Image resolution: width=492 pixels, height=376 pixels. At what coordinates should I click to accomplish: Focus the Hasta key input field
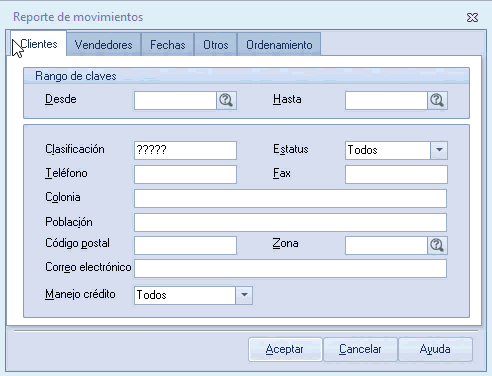click(386, 100)
